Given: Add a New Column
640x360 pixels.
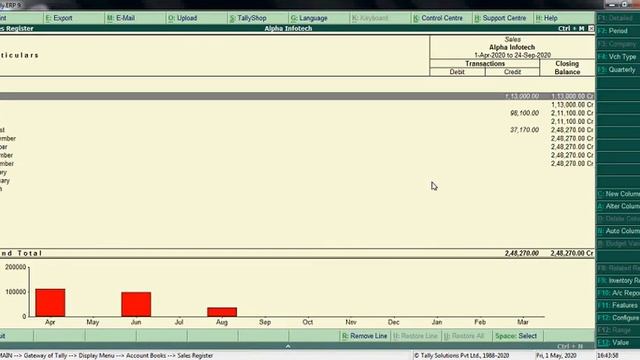Looking at the screenshot, I should point(618,194).
